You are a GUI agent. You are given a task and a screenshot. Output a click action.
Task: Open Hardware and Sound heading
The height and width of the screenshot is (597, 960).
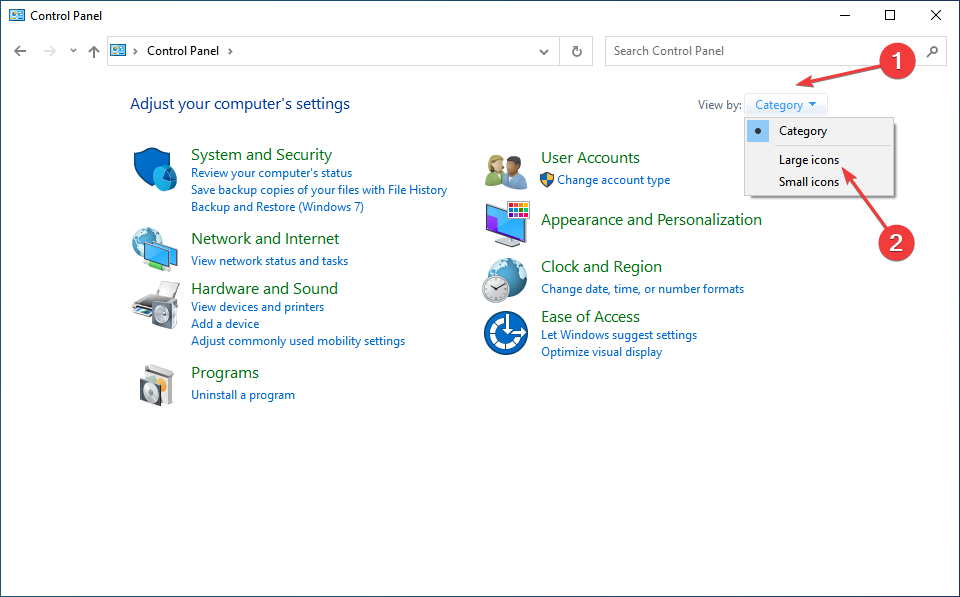point(264,288)
